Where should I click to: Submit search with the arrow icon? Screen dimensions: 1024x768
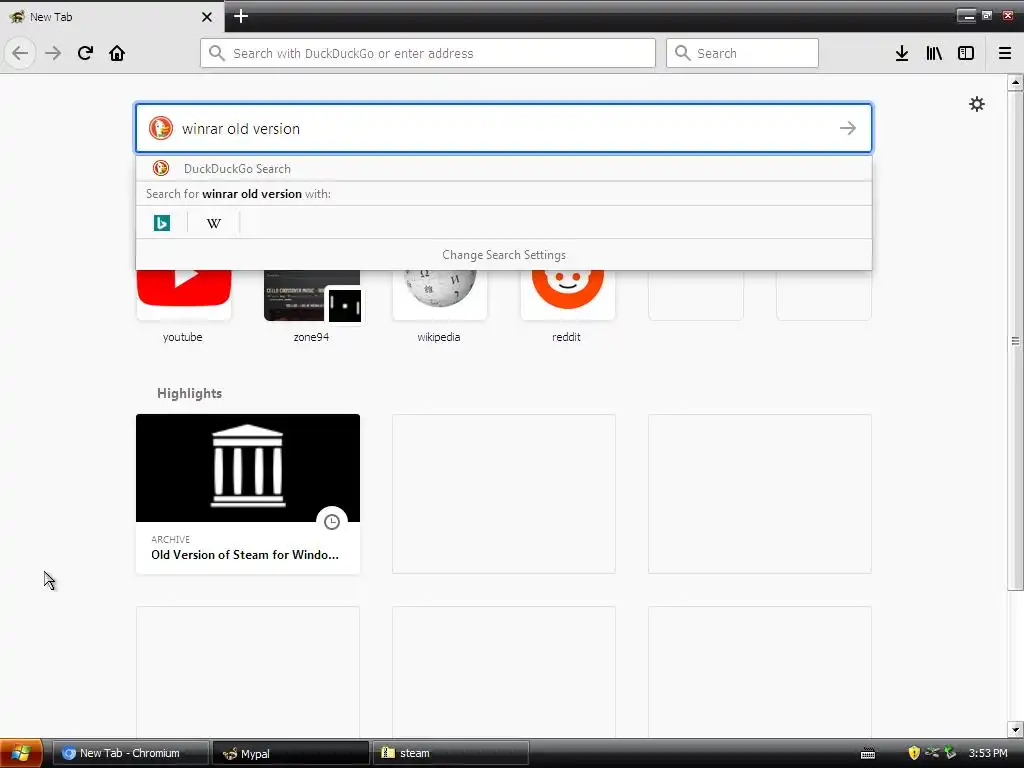tap(848, 128)
